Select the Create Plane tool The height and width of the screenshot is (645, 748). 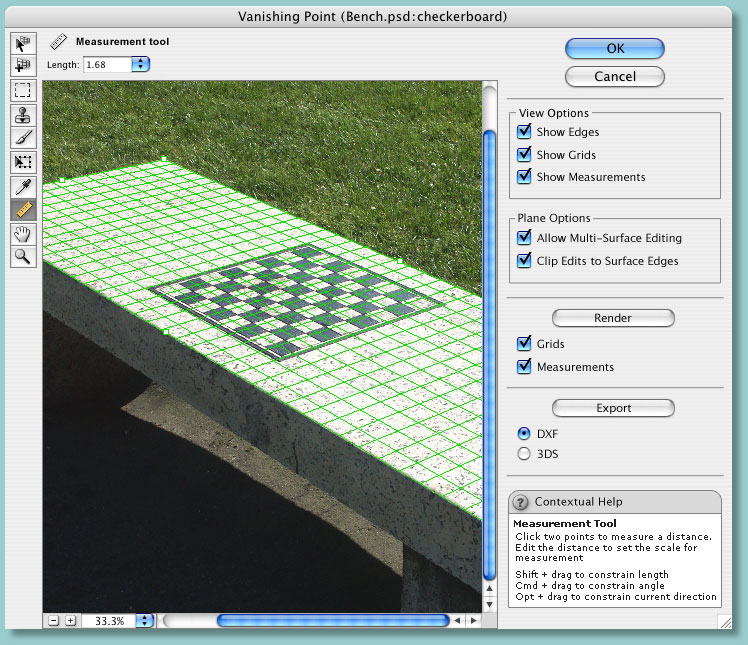click(23, 65)
